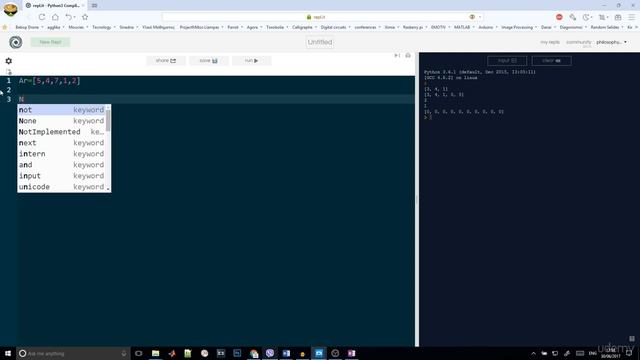Click the red ad blocker icon
This screenshot has height=360, width=640.
pos(559,17)
